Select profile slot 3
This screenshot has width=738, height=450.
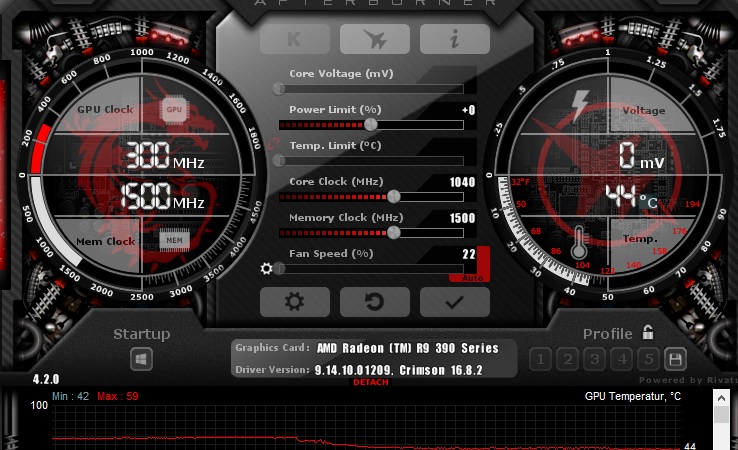[595, 360]
